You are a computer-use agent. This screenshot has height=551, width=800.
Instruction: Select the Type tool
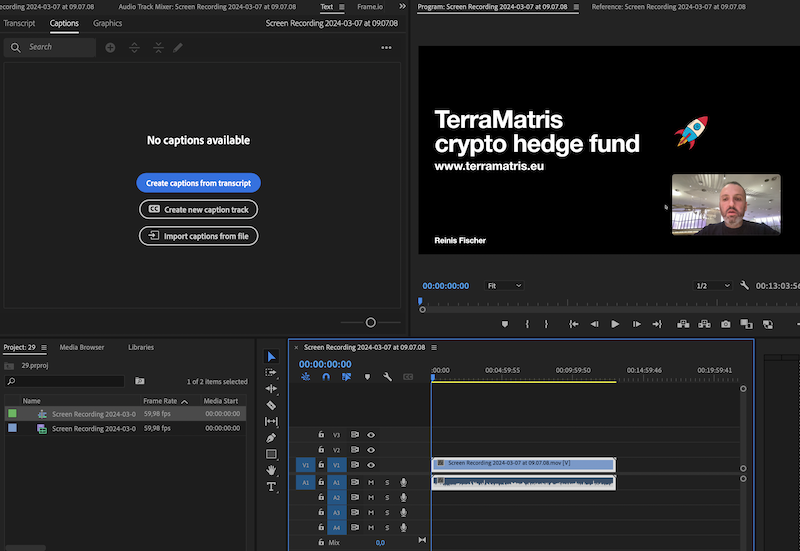271,487
